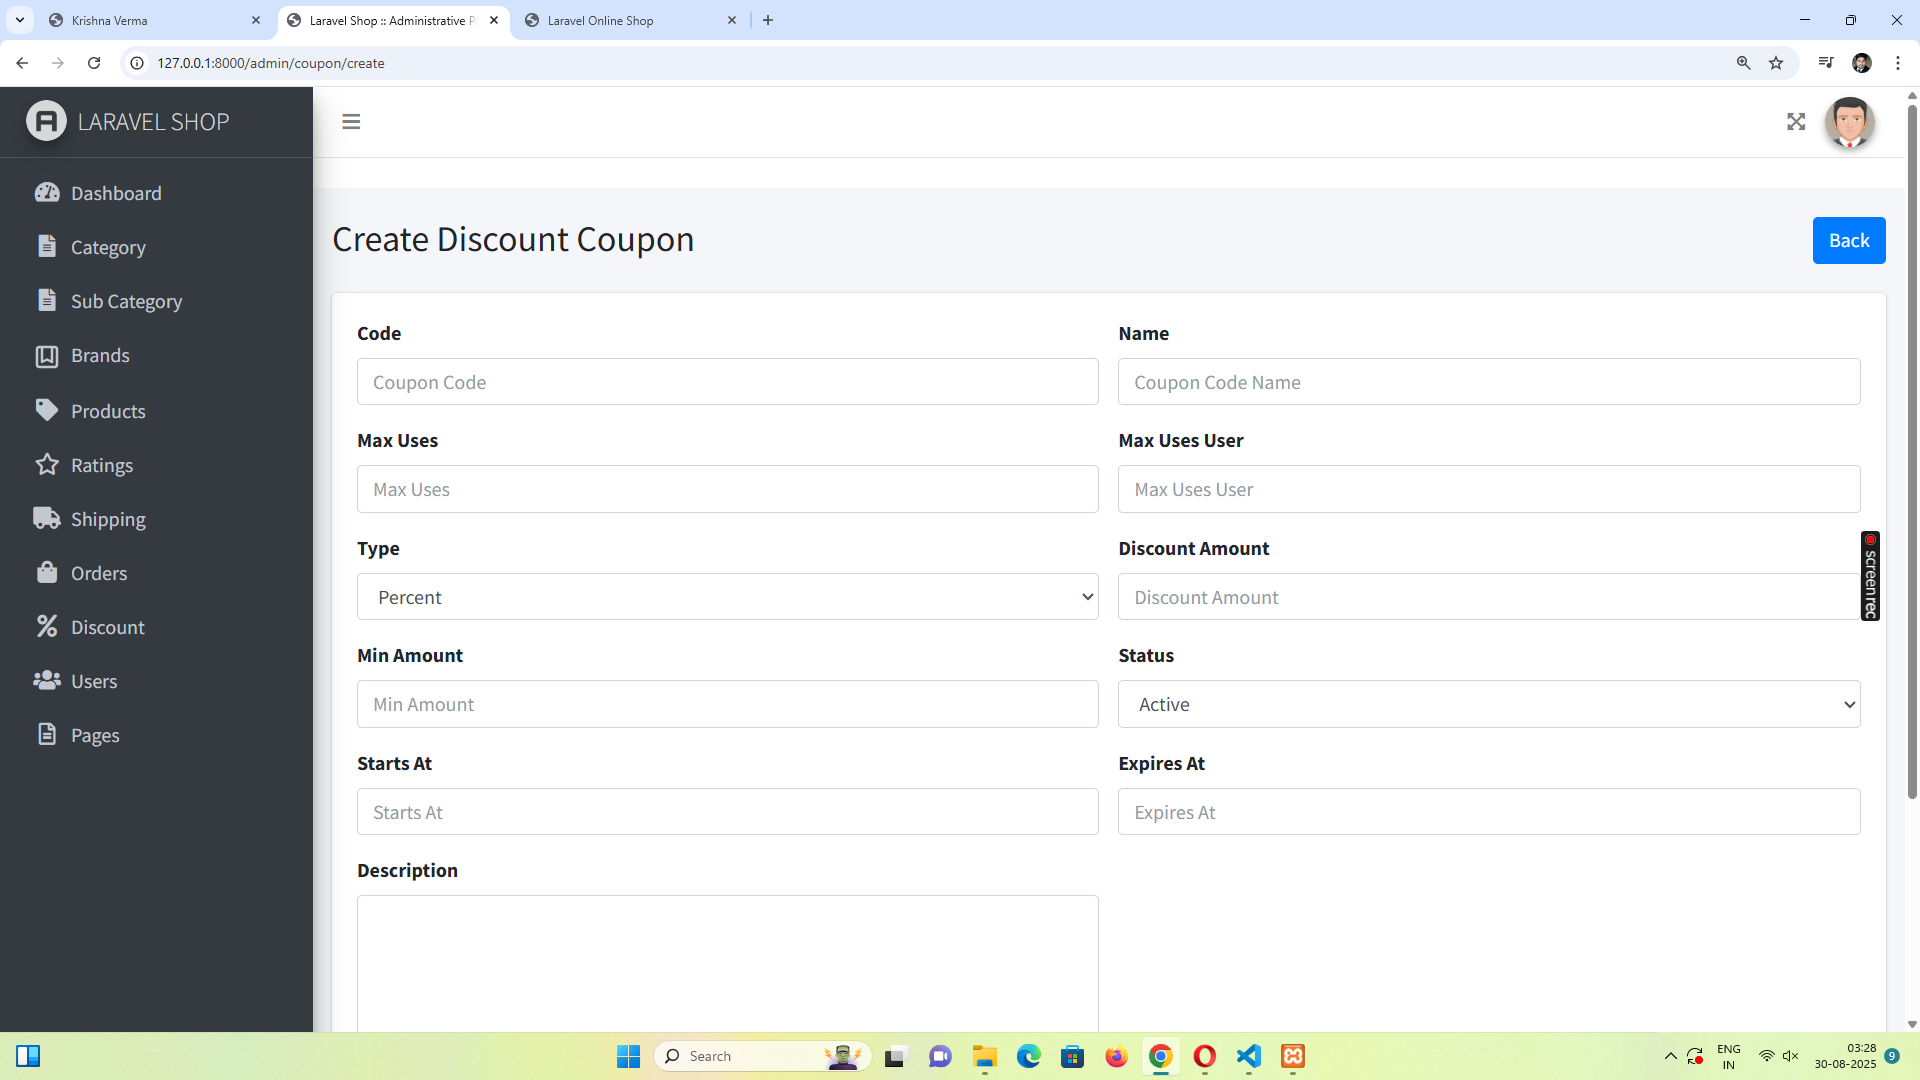Click the Users group icon

(47, 680)
